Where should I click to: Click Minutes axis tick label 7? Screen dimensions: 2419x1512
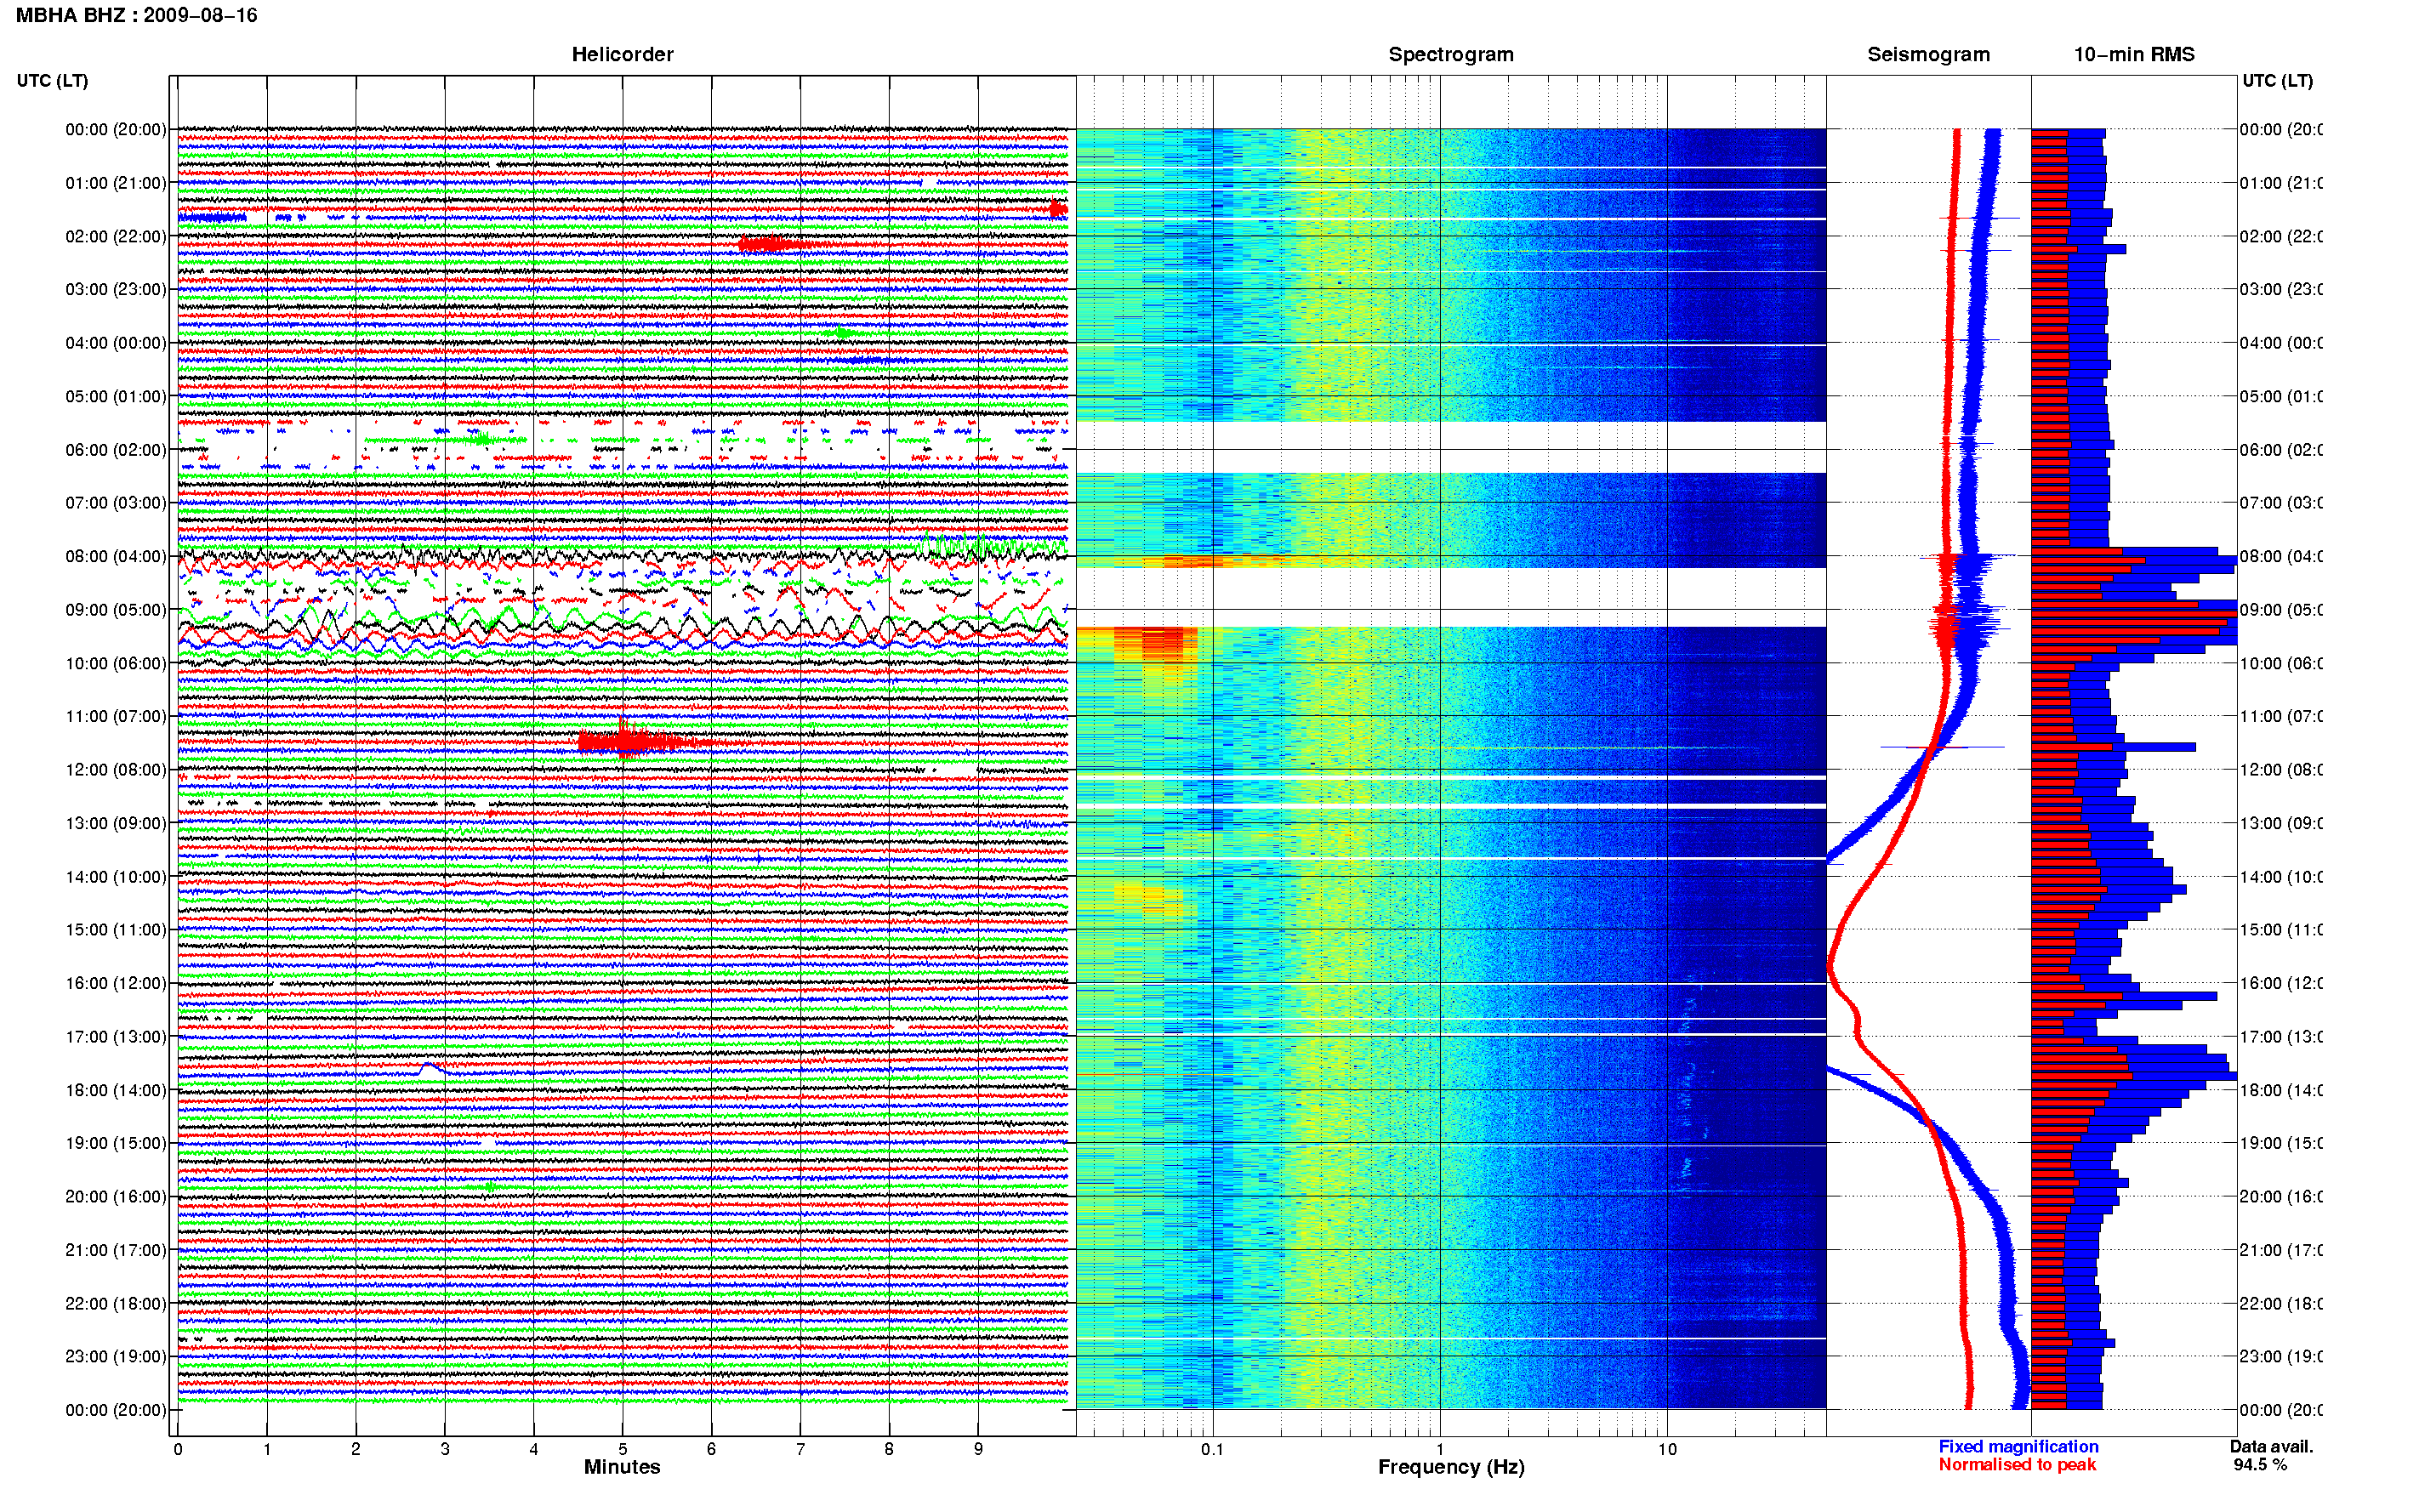pyautogui.click(x=800, y=1449)
